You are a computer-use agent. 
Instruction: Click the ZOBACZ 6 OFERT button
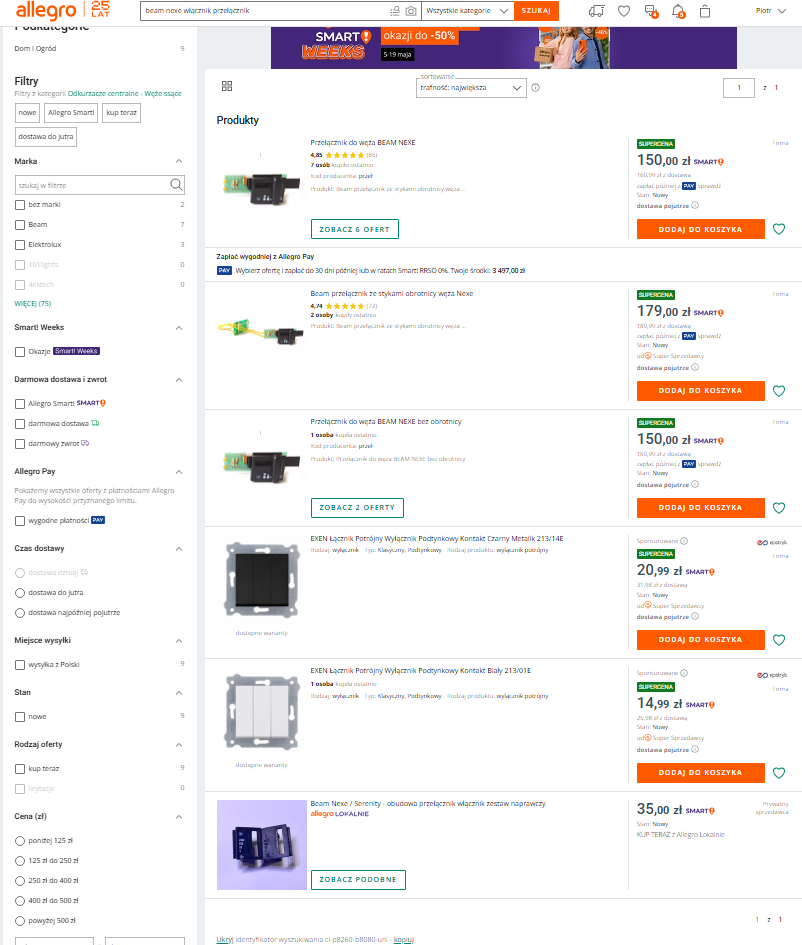(x=354, y=230)
